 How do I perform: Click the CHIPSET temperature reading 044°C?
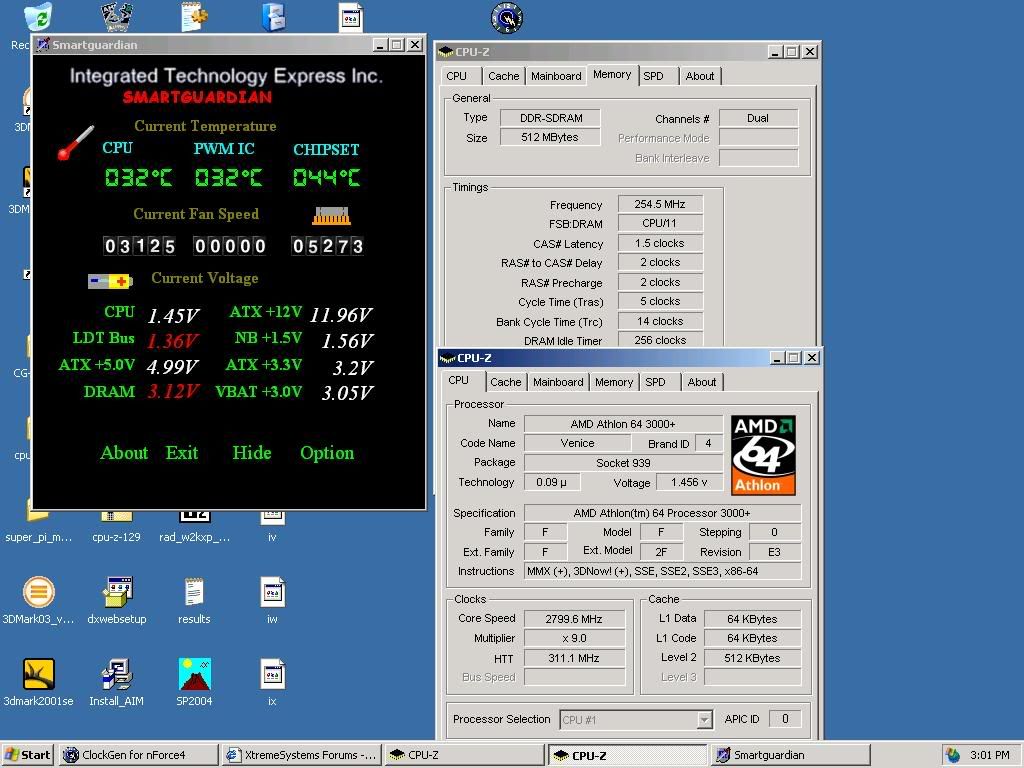point(326,177)
